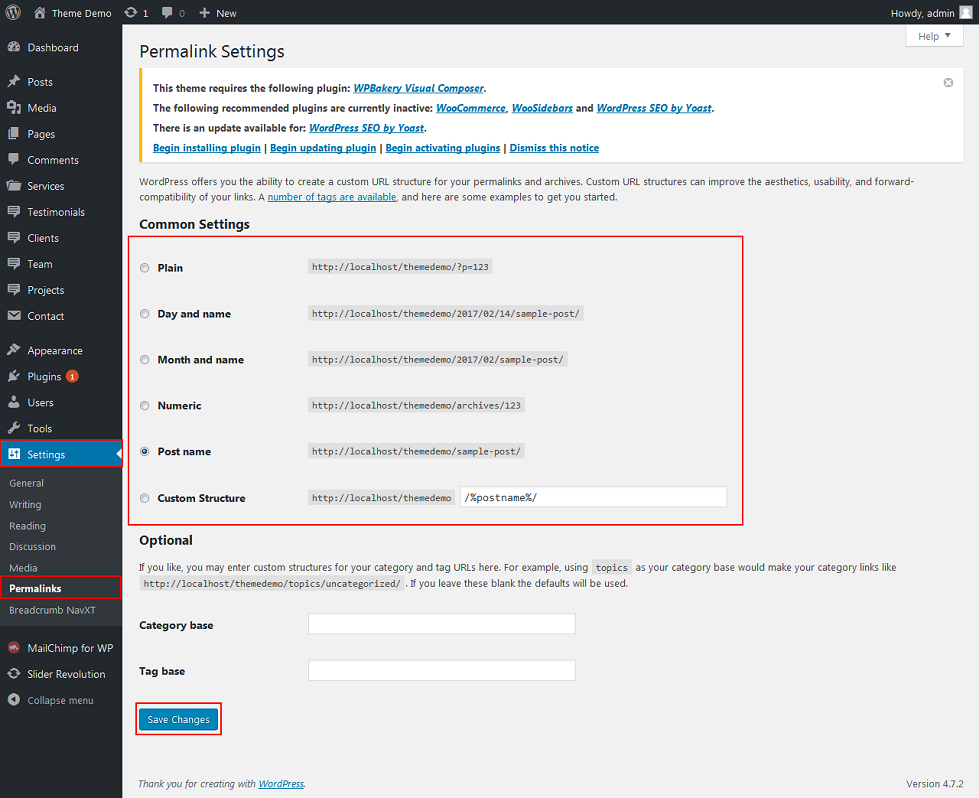Open the General settings submenu item
Screen dimensions: 979x798
tap(26, 483)
